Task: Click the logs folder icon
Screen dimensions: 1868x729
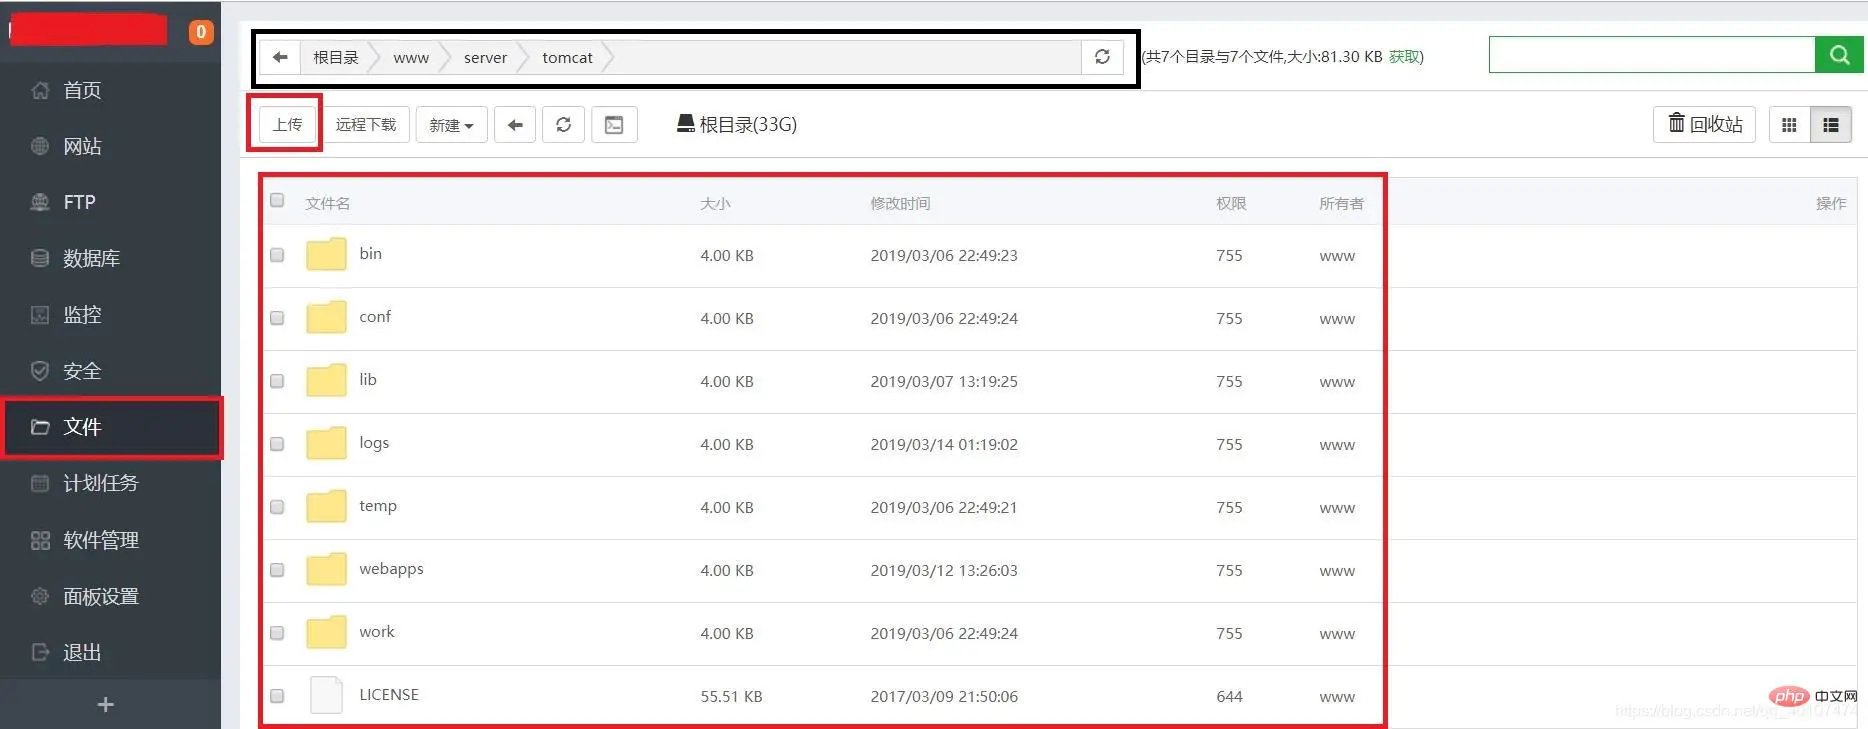Action: tap(326, 443)
